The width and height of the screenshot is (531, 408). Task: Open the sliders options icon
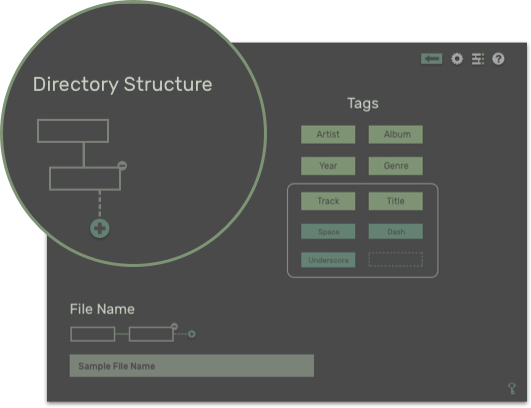click(x=478, y=59)
